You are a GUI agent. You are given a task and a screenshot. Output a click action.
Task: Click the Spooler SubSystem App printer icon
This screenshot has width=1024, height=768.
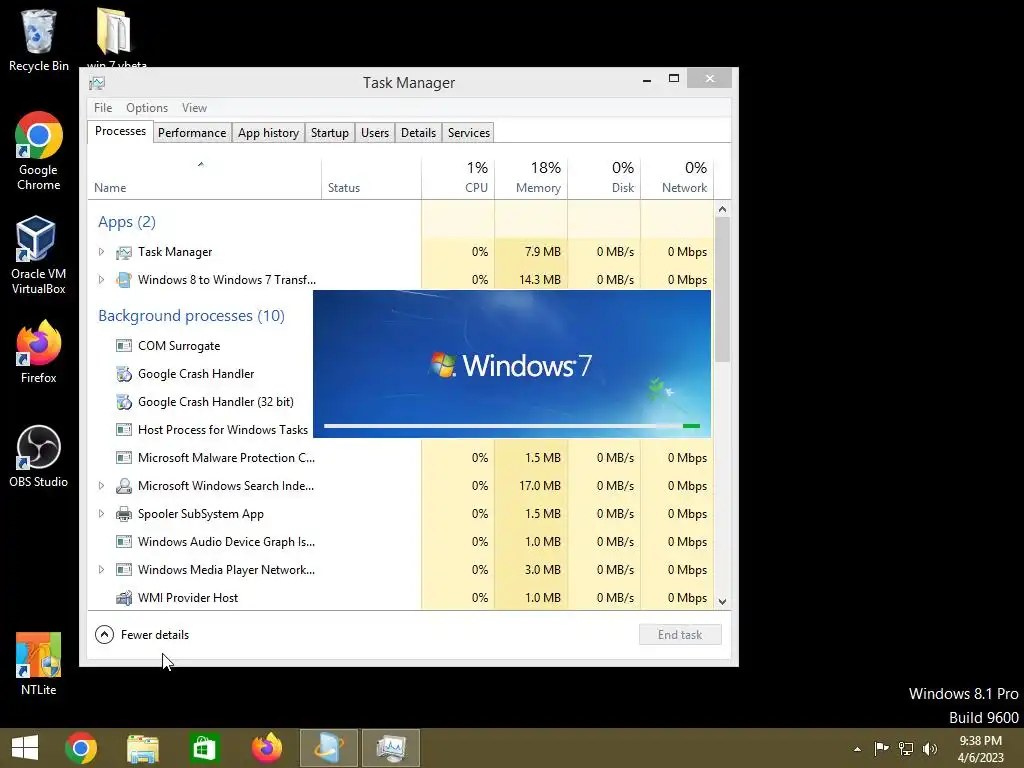[124, 514]
